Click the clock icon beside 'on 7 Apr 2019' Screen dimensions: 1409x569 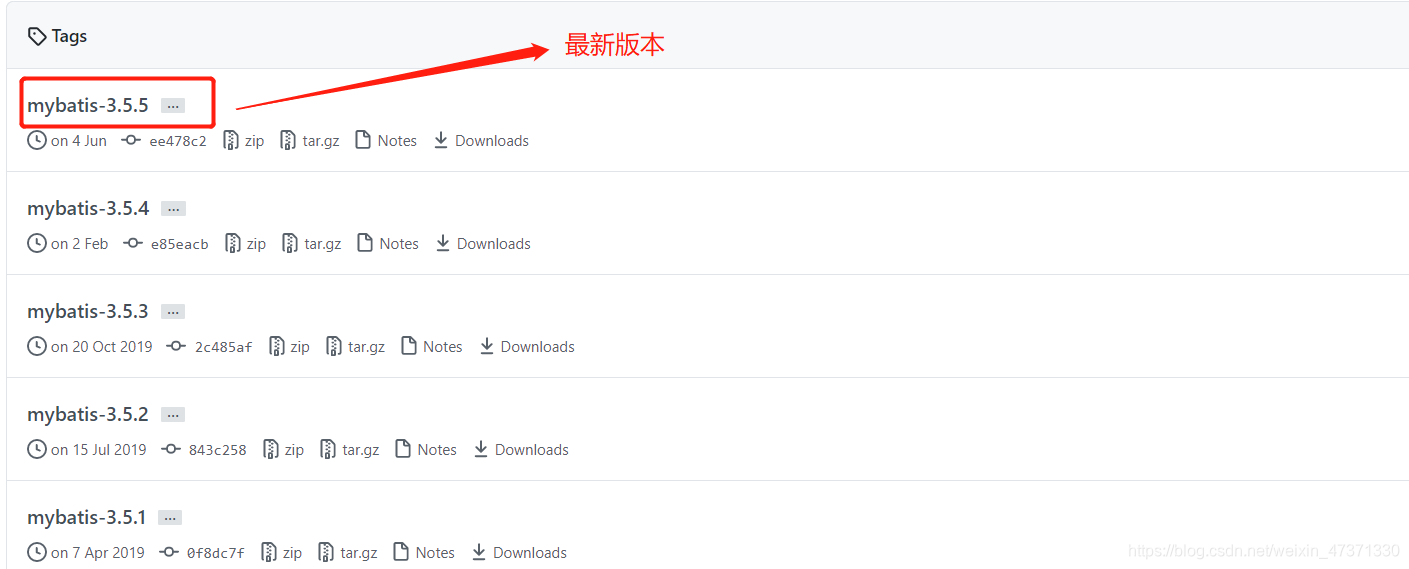(x=37, y=553)
